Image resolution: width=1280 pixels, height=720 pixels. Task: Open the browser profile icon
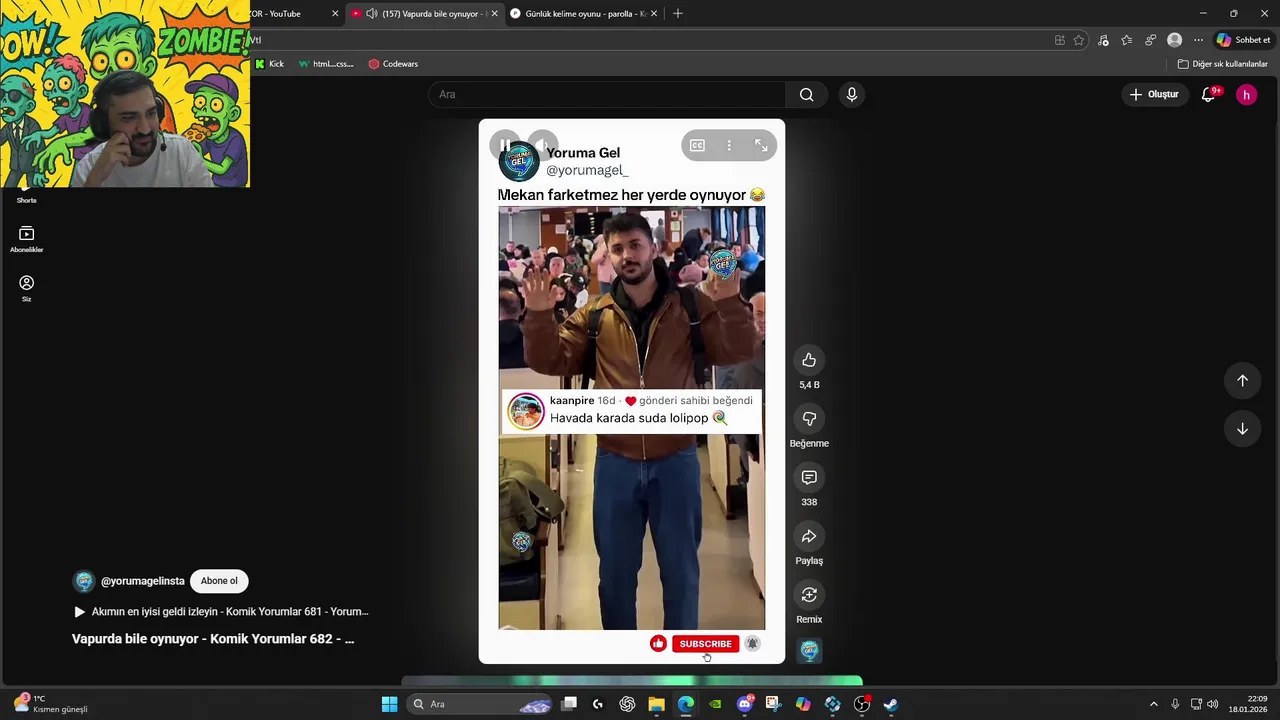[1175, 40]
